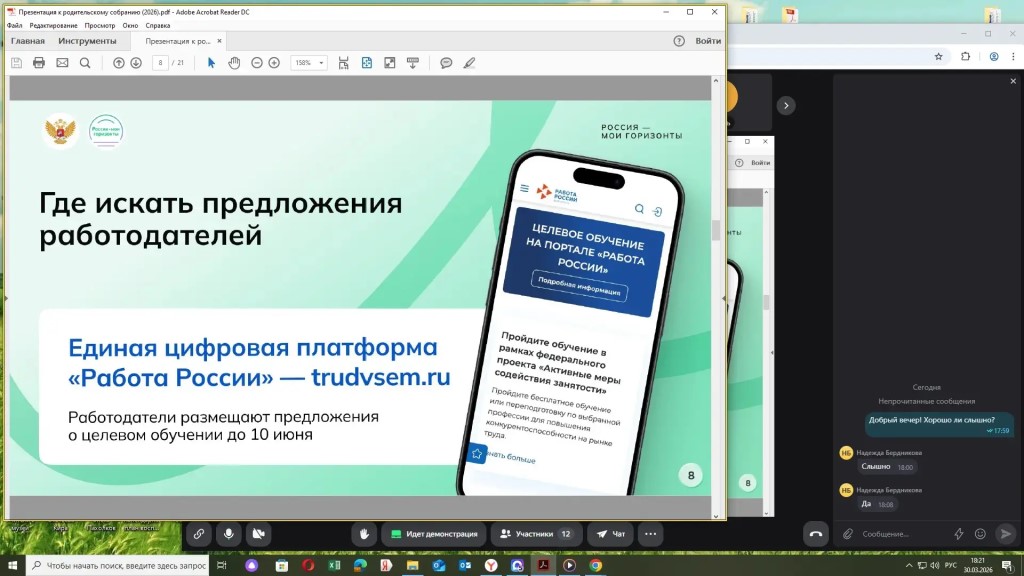1024x576 pixels.
Task: Open quick reactions lightning icon
Action: tap(959, 534)
